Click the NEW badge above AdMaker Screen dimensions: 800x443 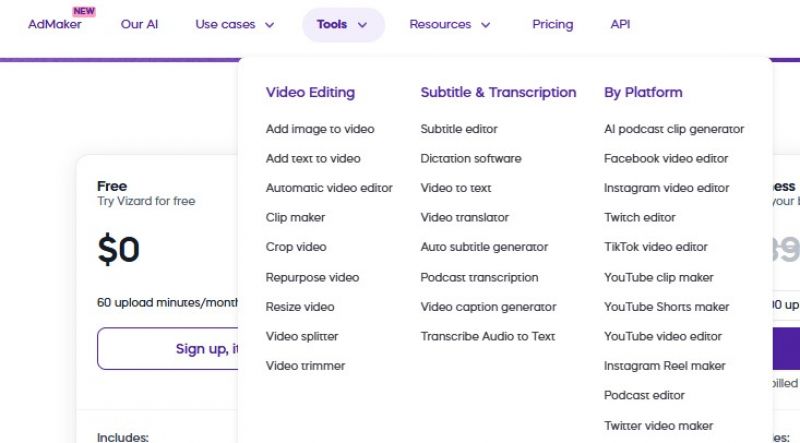84,11
